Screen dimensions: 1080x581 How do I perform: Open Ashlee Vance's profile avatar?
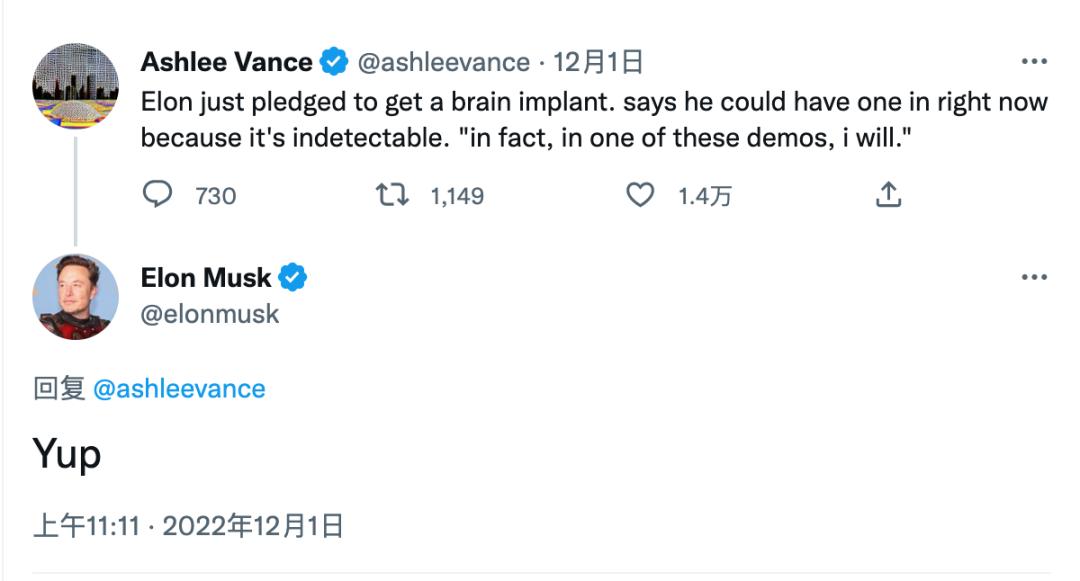[x=76, y=87]
